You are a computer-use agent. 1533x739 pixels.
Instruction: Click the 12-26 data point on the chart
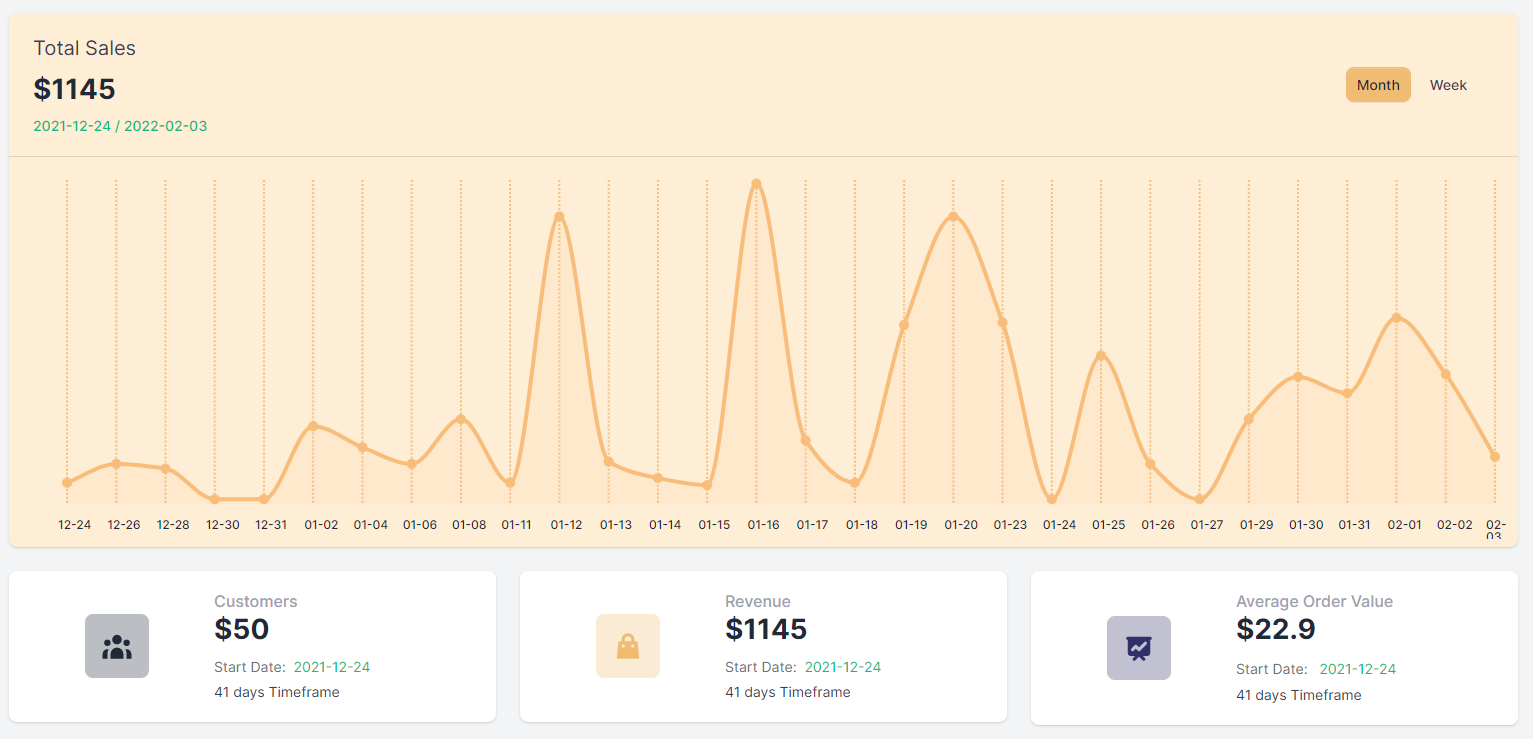click(116, 464)
